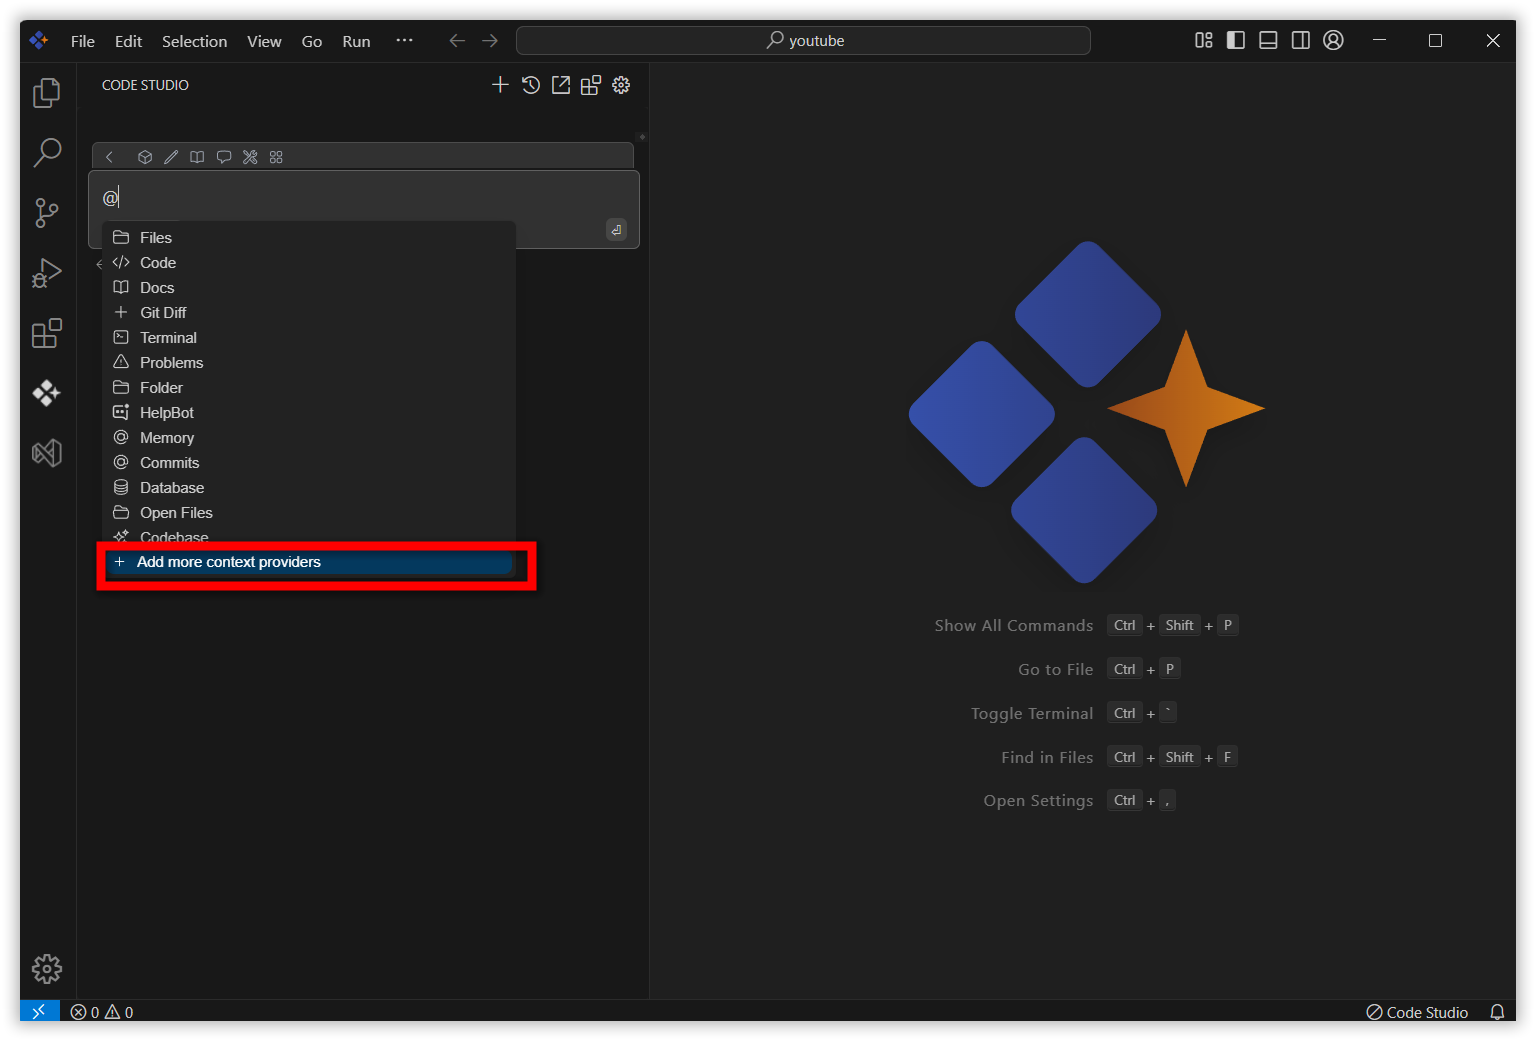The width and height of the screenshot is (1536, 1041).
Task: Toggle the primary side bar visibility
Action: click(x=1236, y=40)
